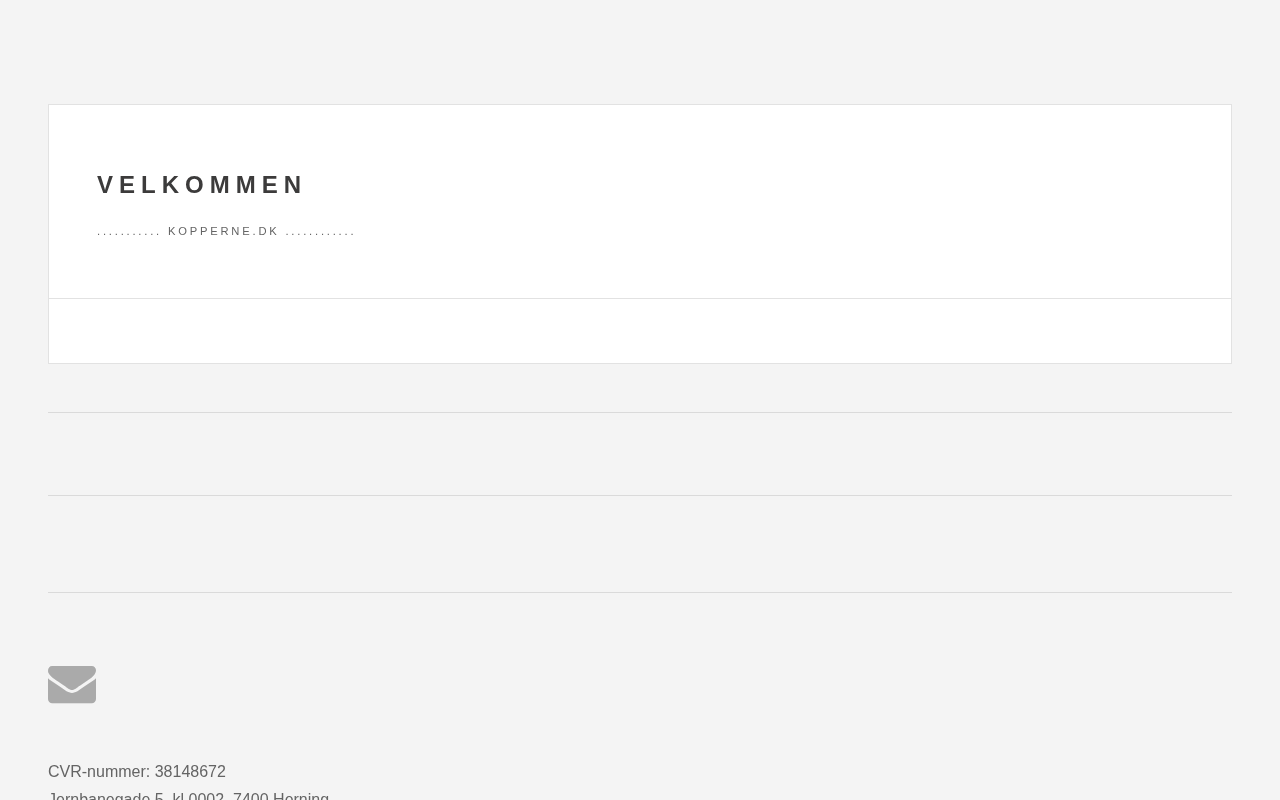
Task: Click the dots before KOPPERNE.DK
Action: (129, 232)
